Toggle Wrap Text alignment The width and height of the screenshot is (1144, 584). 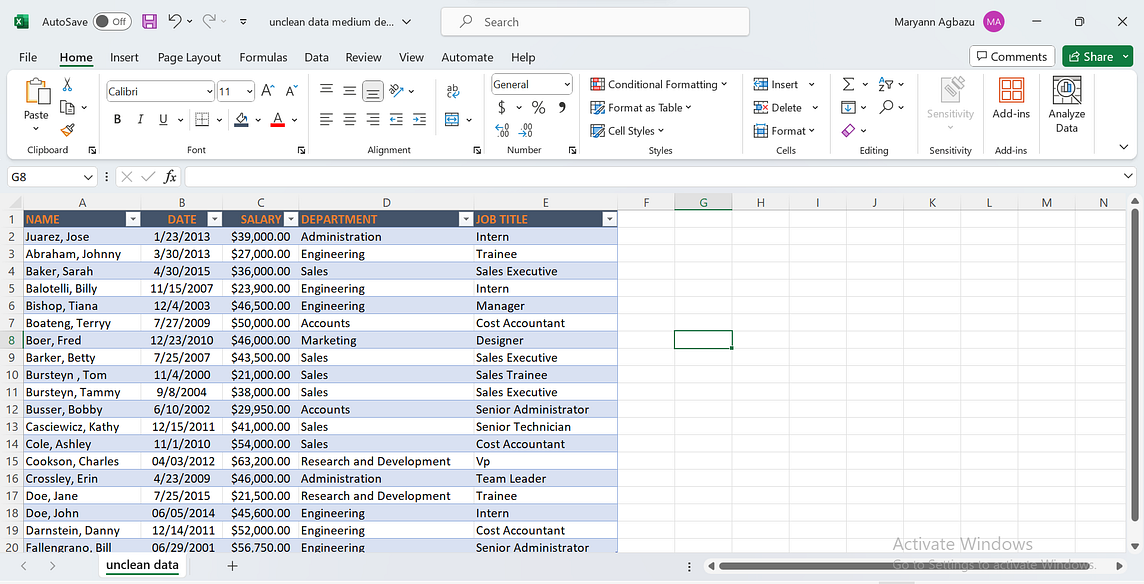click(x=453, y=91)
